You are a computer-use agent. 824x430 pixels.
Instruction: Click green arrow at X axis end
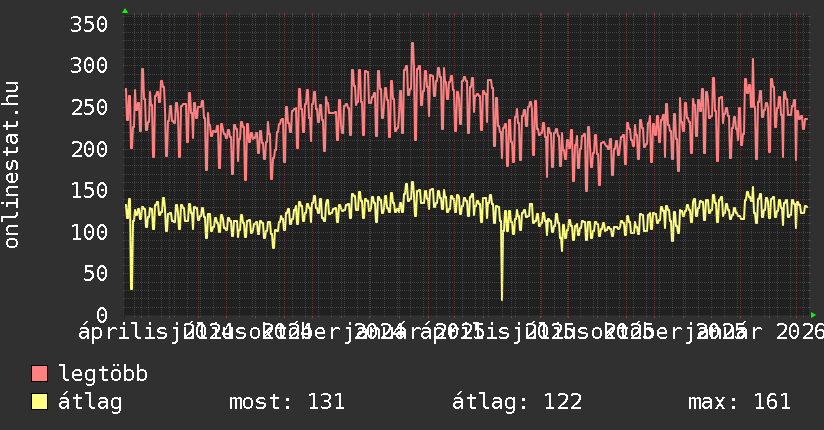(813, 314)
